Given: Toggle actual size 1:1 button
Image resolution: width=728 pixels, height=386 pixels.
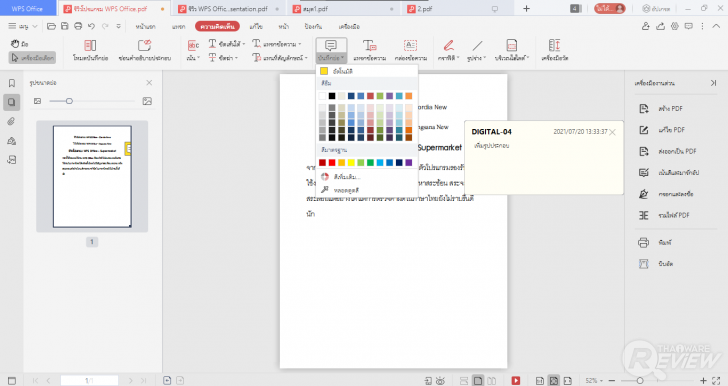Looking at the screenshot, I should (540, 380).
